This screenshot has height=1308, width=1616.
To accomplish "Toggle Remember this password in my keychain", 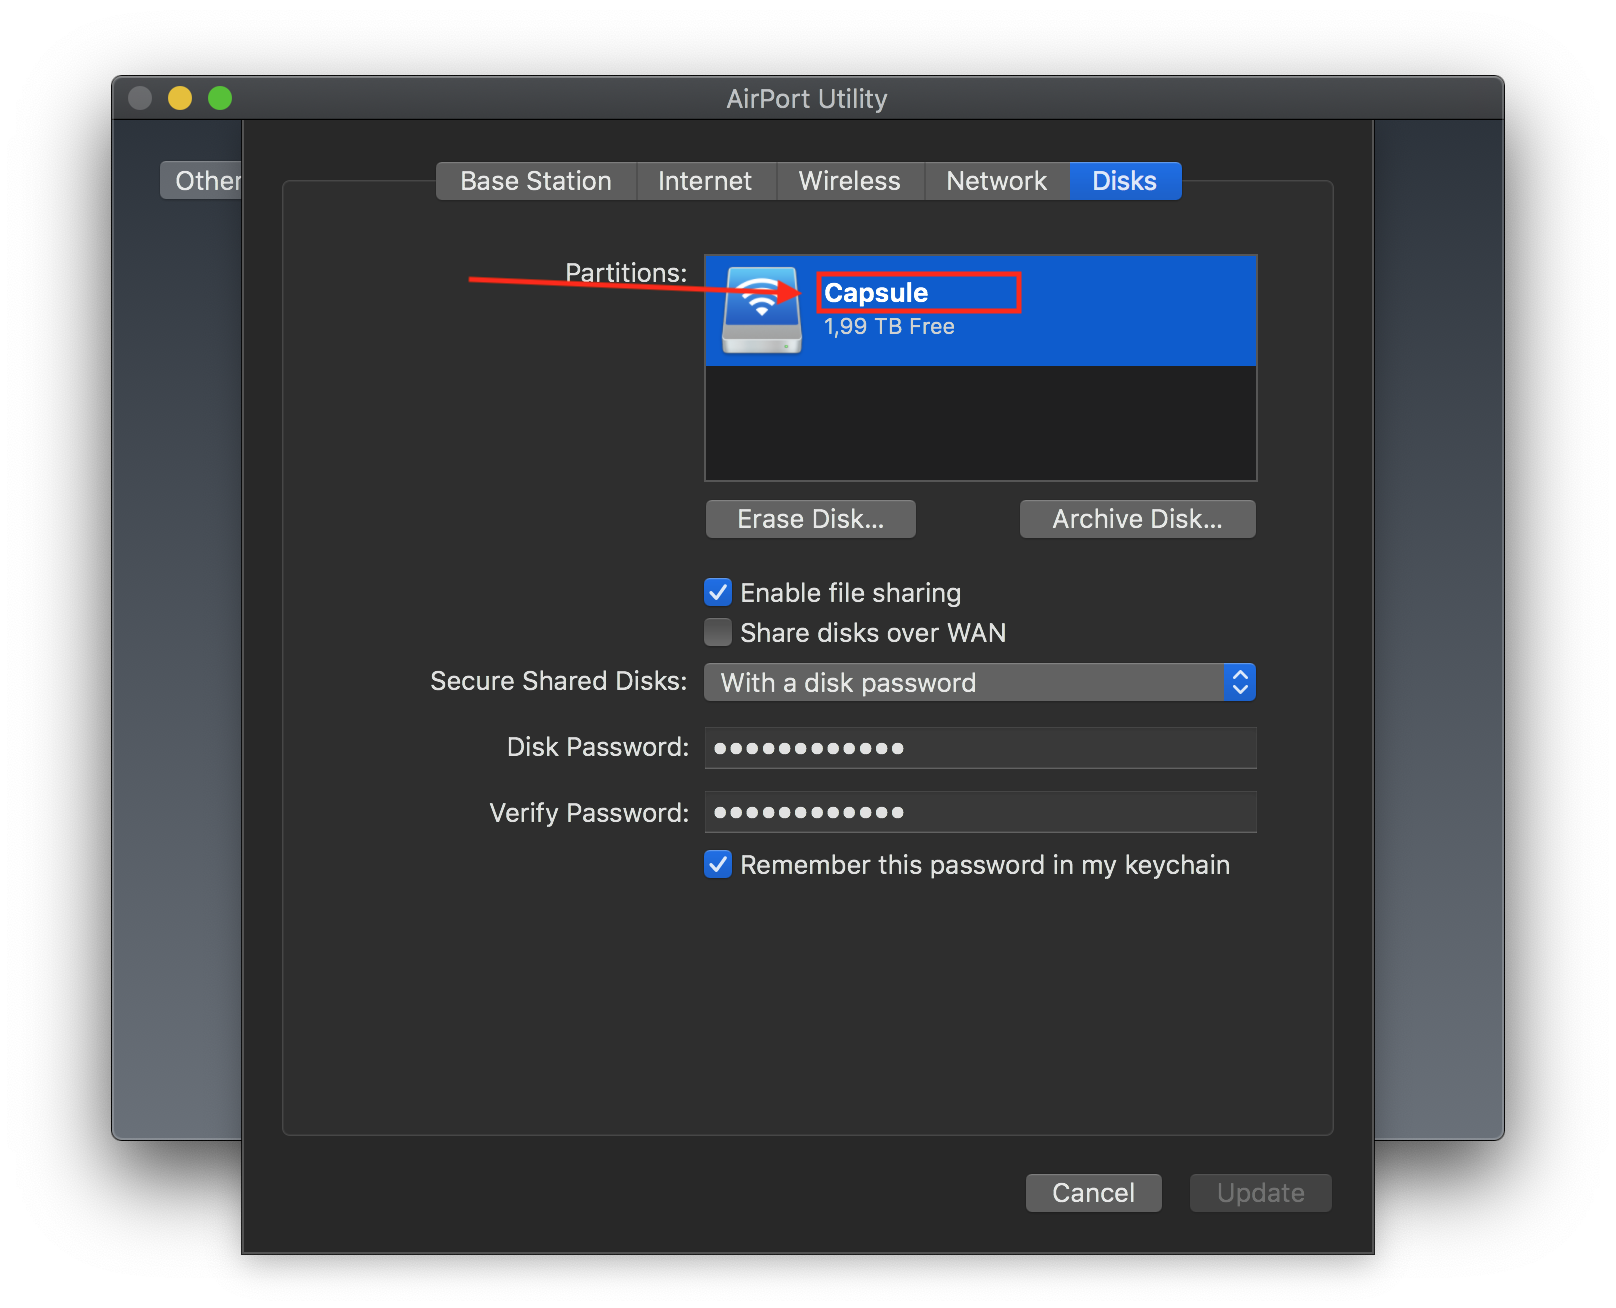I will (718, 864).
